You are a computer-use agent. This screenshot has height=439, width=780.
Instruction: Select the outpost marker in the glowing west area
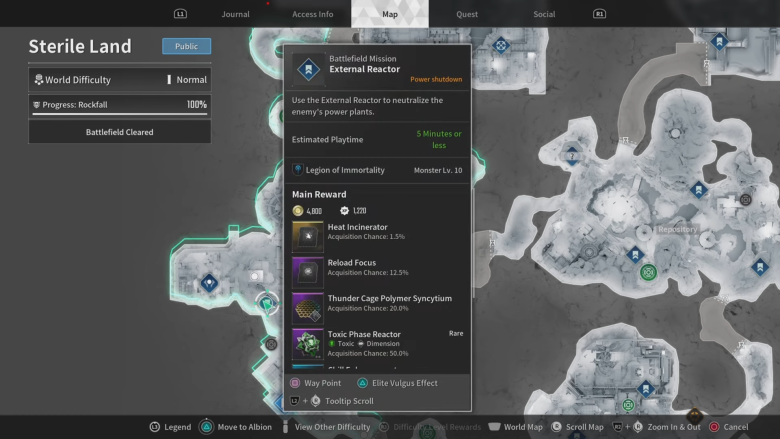(209, 283)
